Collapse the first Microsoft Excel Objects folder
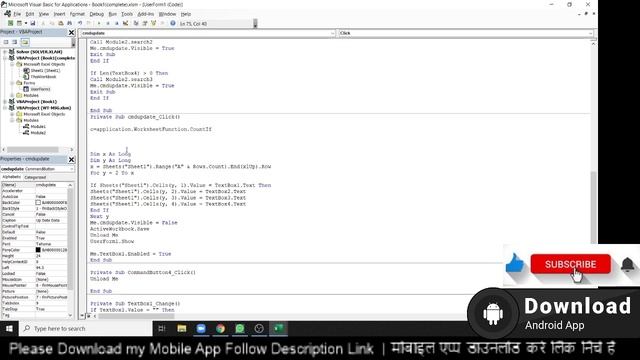The image size is (640, 360). [12, 64]
